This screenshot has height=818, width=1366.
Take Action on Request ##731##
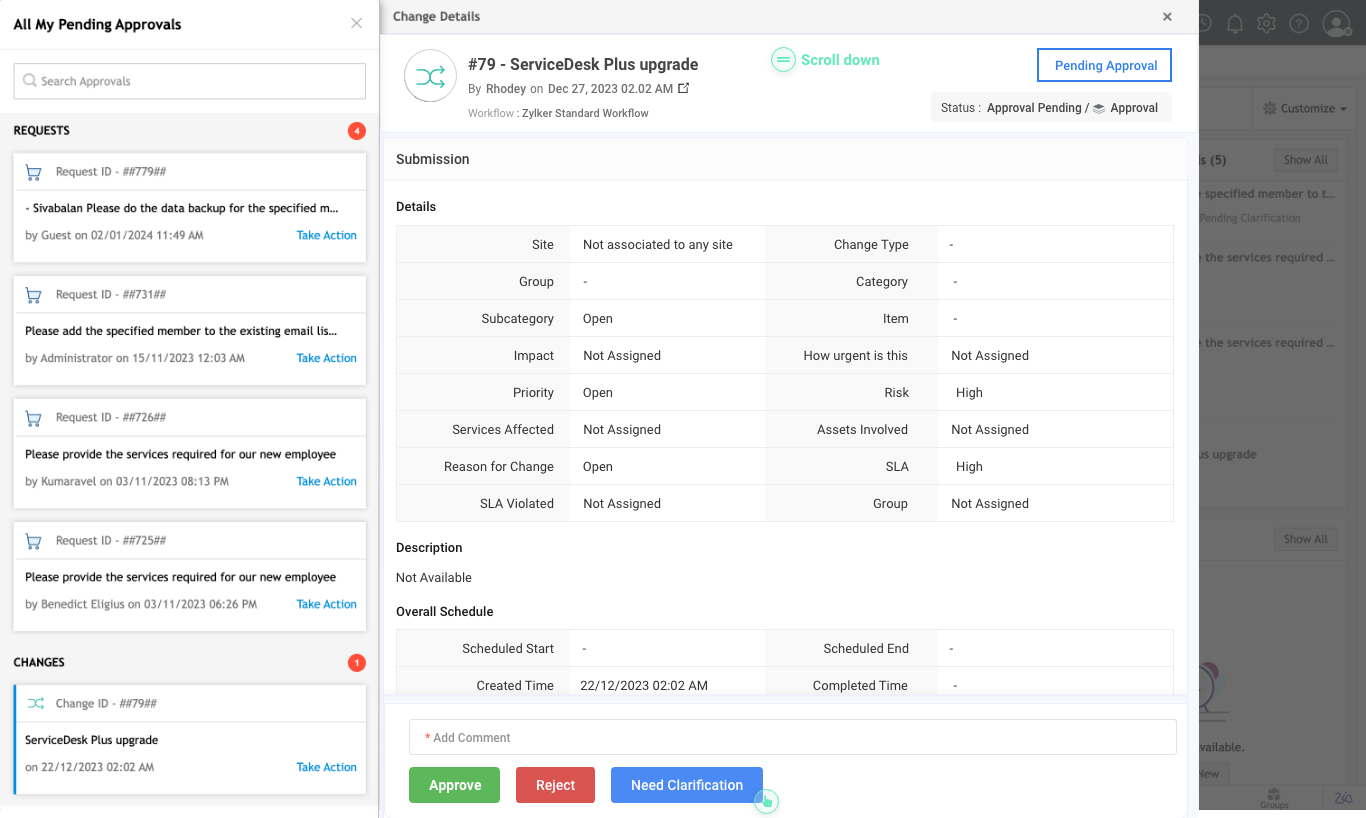coord(326,358)
